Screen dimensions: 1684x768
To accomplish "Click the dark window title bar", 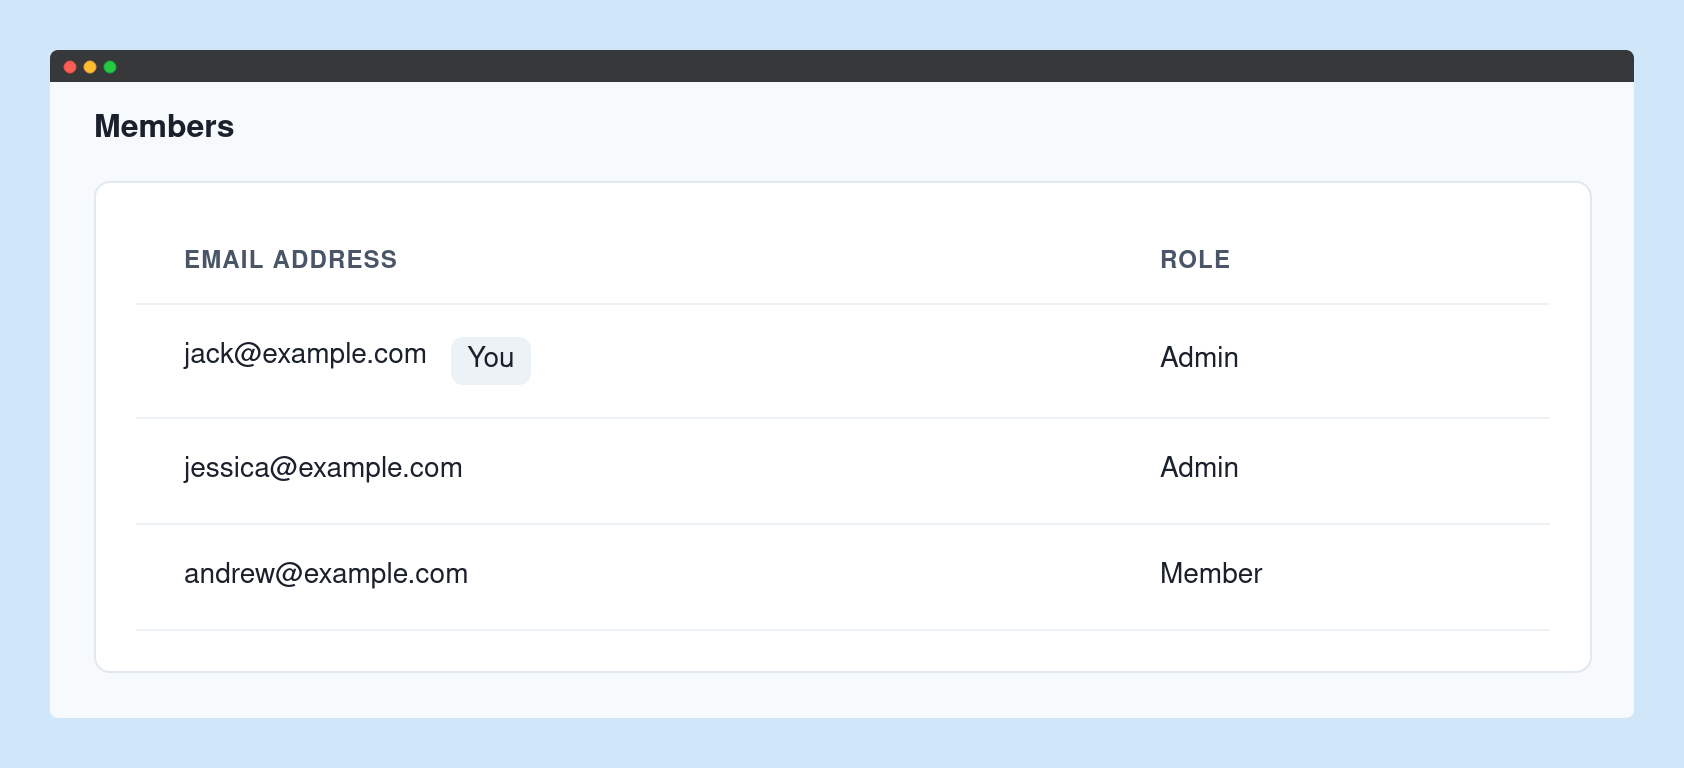I will (x=840, y=66).
